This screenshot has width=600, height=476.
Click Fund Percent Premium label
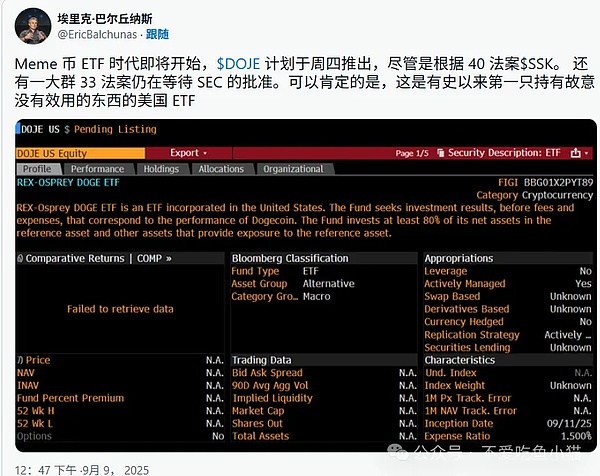70,398
